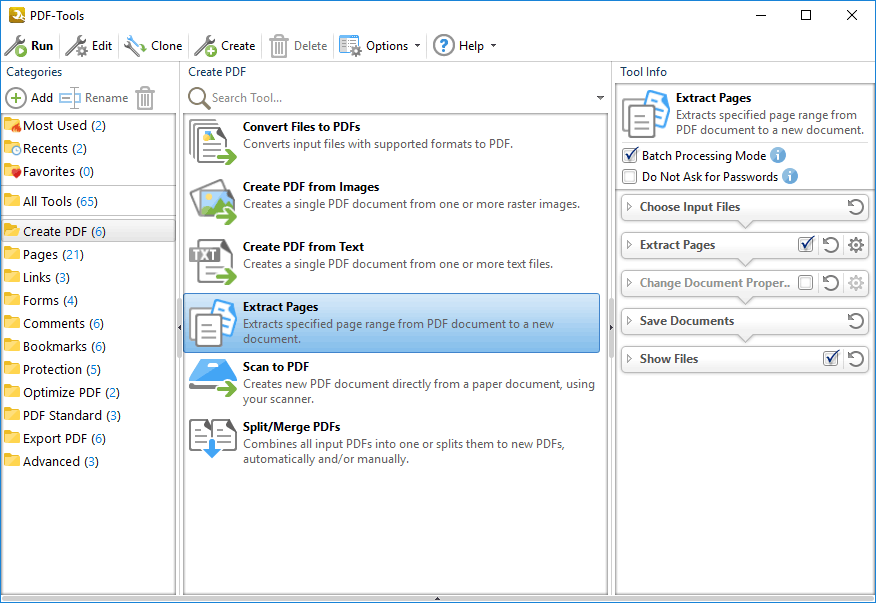Click the category trash can icon

(145, 98)
